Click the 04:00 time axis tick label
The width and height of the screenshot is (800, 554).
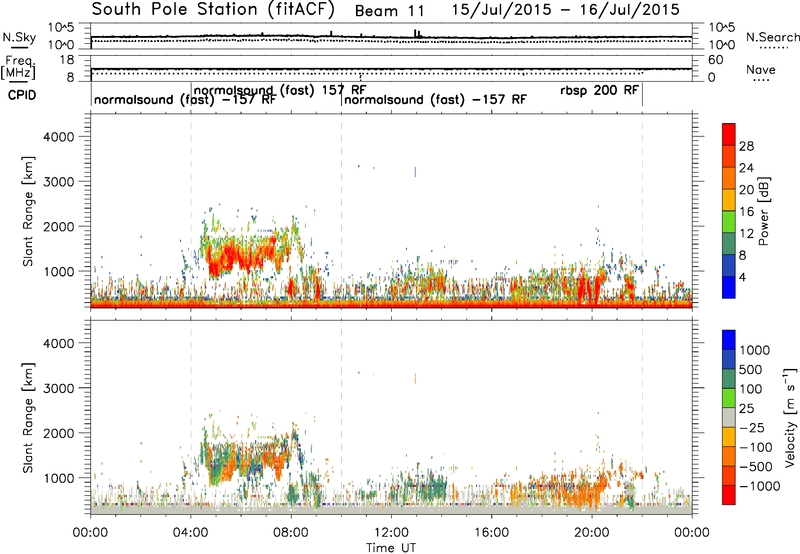[191, 533]
